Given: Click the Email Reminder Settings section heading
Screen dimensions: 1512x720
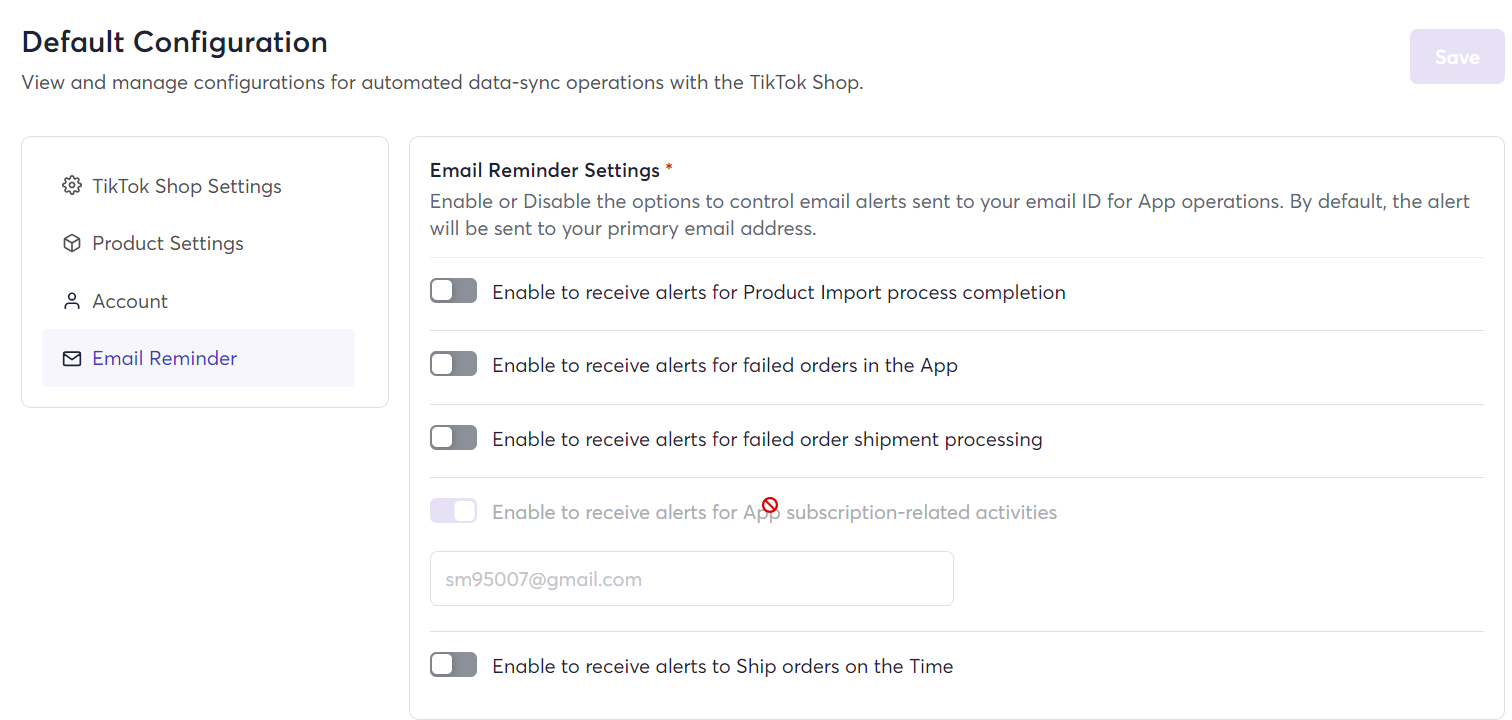Looking at the screenshot, I should 545,170.
